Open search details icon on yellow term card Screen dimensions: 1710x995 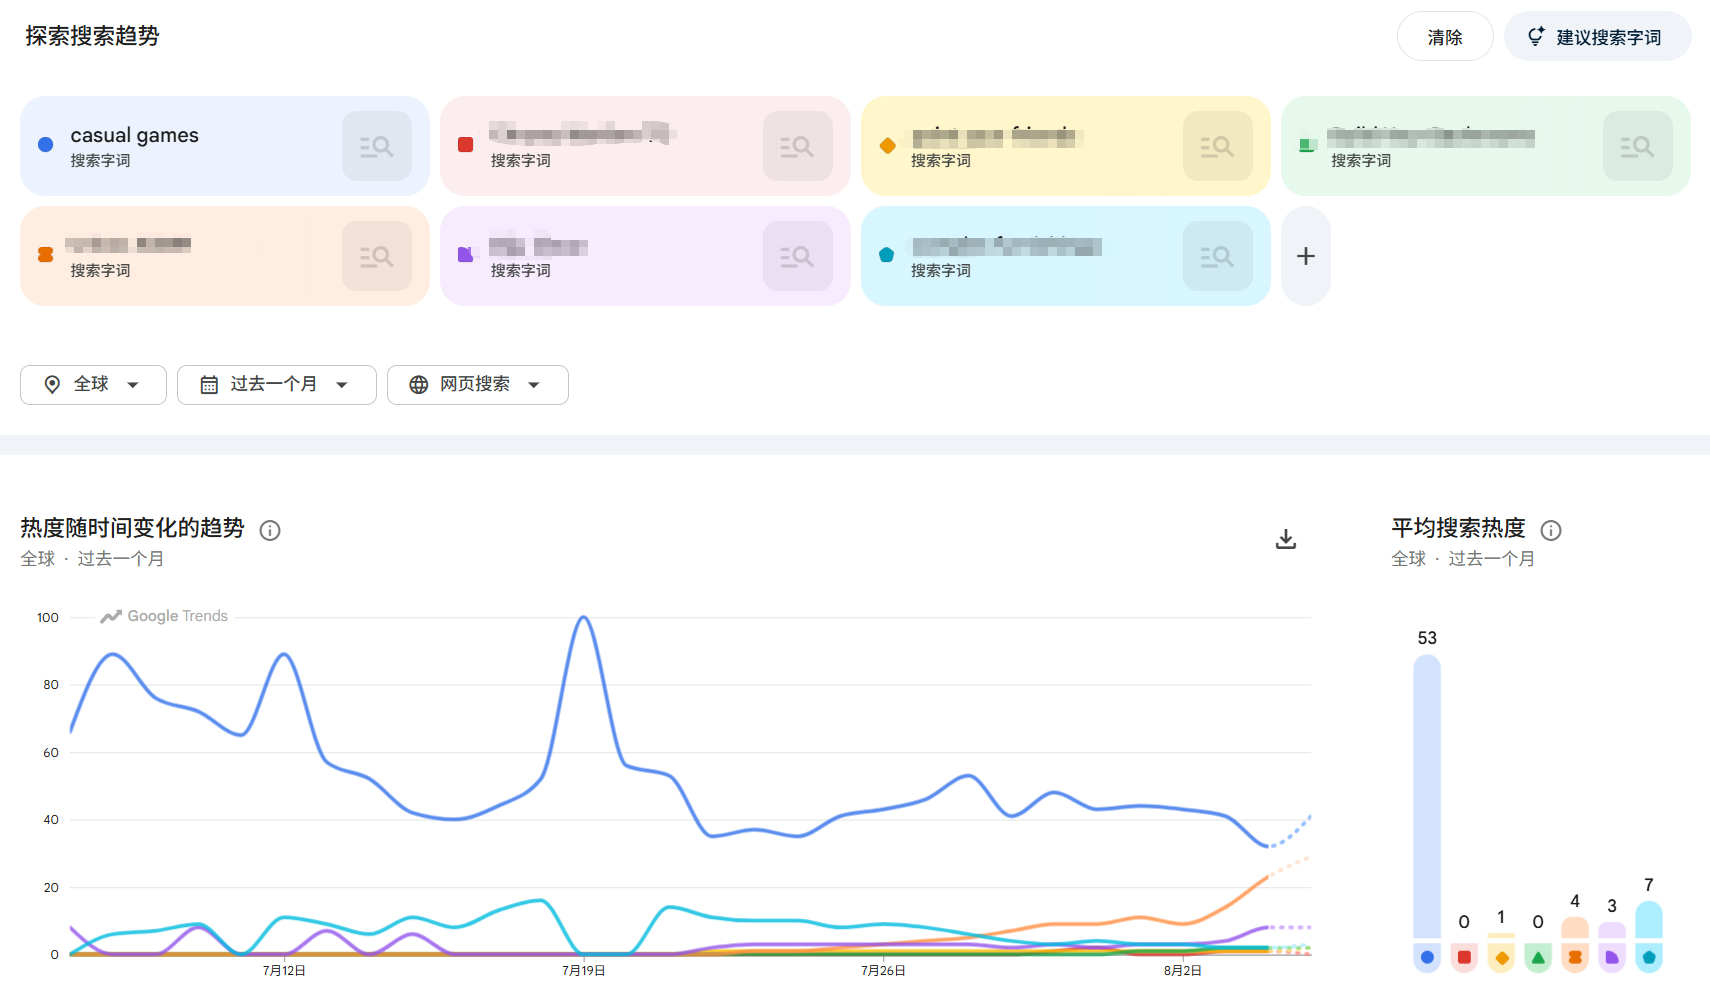[1217, 146]
